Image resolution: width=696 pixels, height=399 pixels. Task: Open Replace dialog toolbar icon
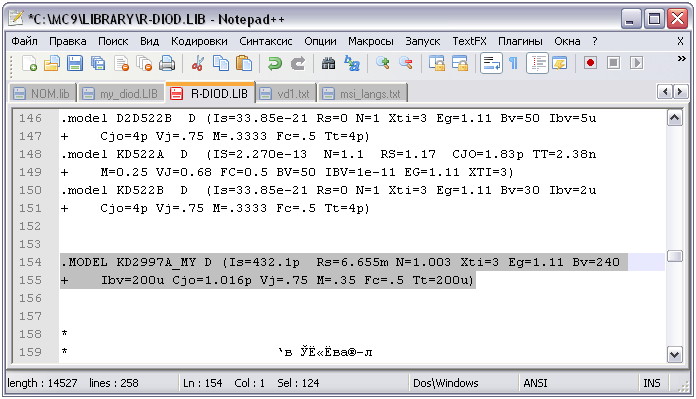click(x=352, y=63)
